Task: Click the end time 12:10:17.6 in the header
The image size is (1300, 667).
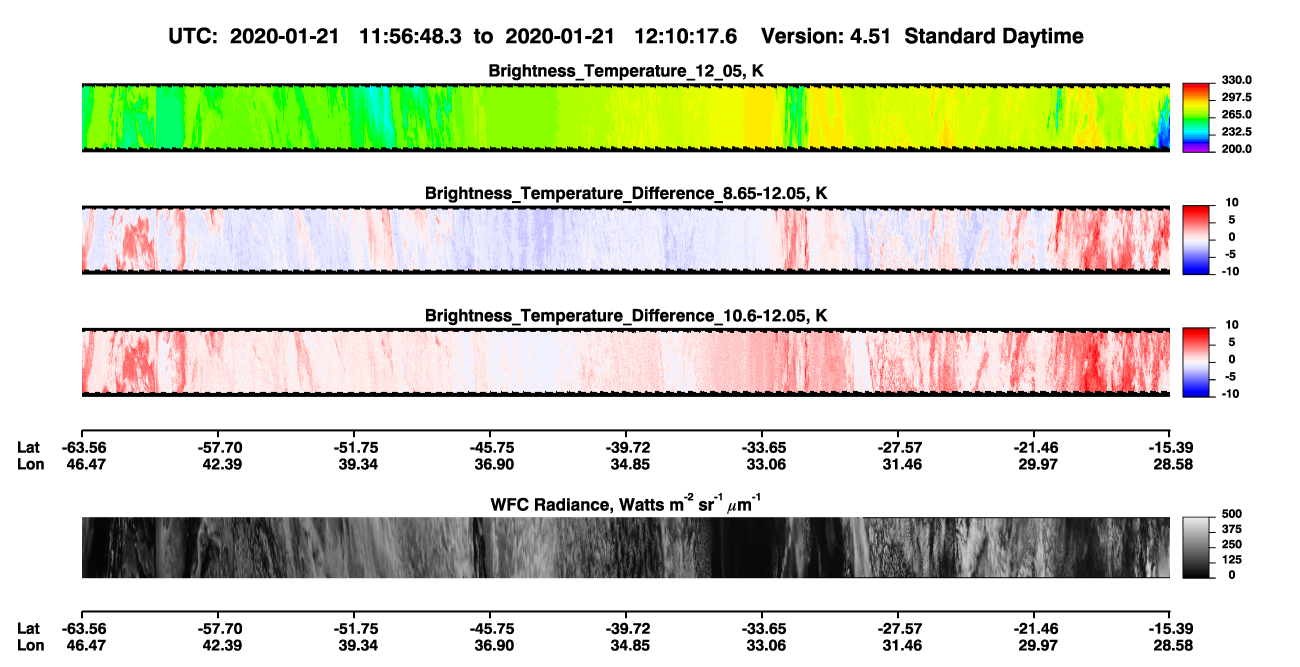Action: (x=686, y=36)
